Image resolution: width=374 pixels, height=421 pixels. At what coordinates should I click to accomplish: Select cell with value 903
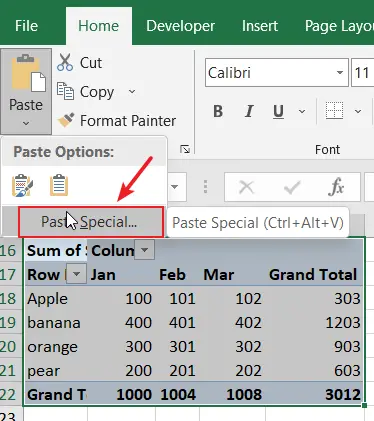tap(314, 347)
